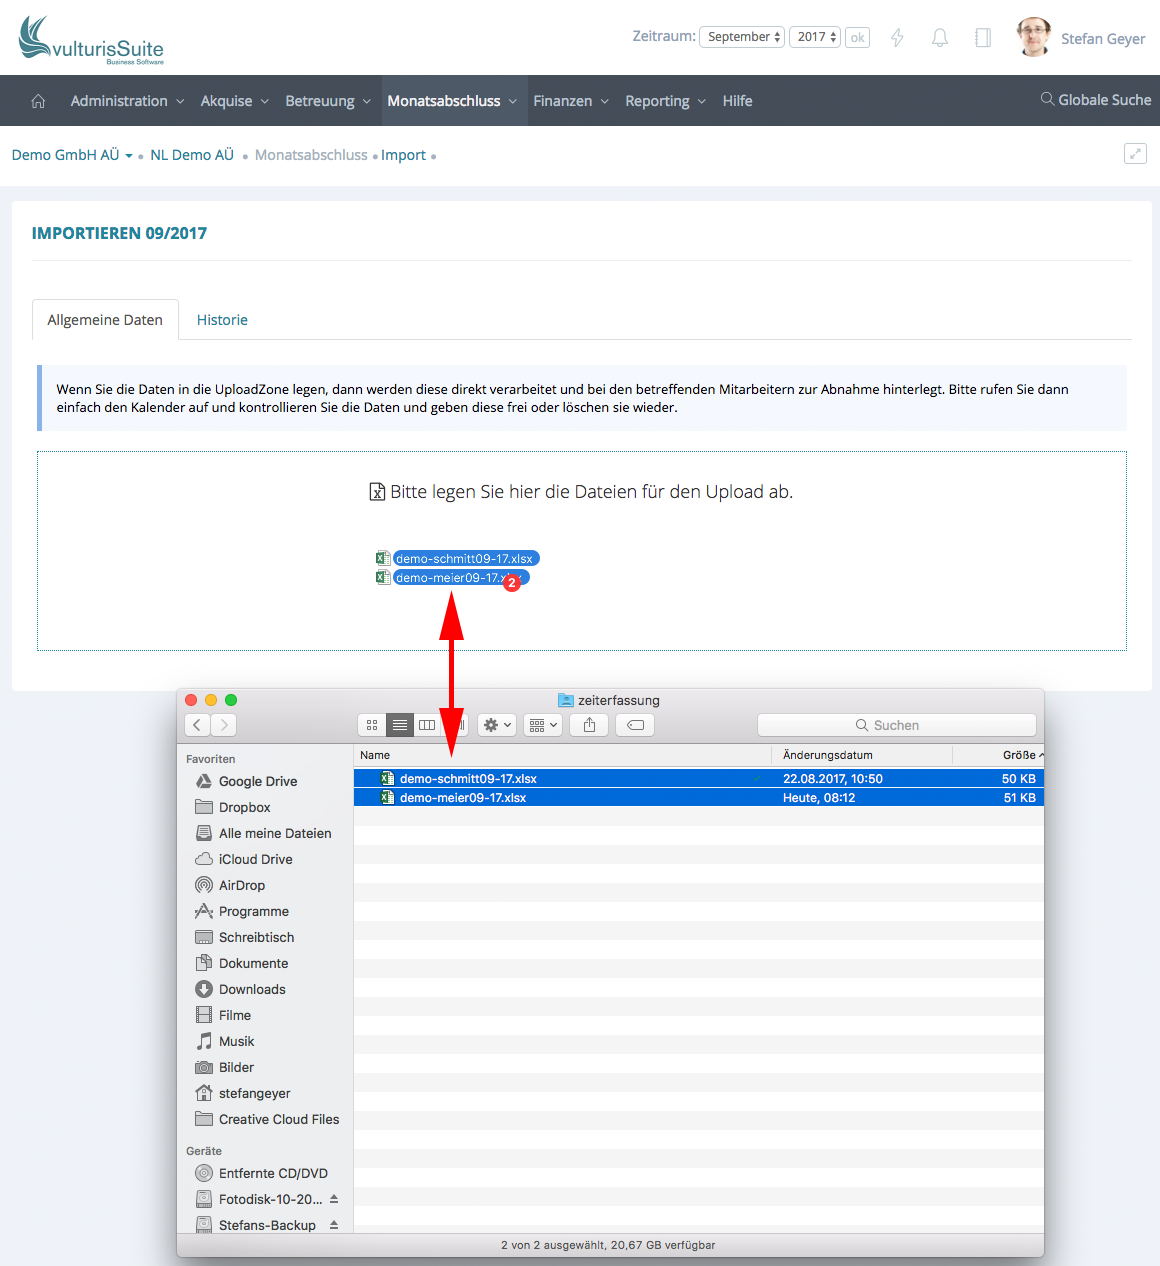Screen dimensions: 1160x1266
Task: Switch to the Historie tab
Action: (222, 320)
